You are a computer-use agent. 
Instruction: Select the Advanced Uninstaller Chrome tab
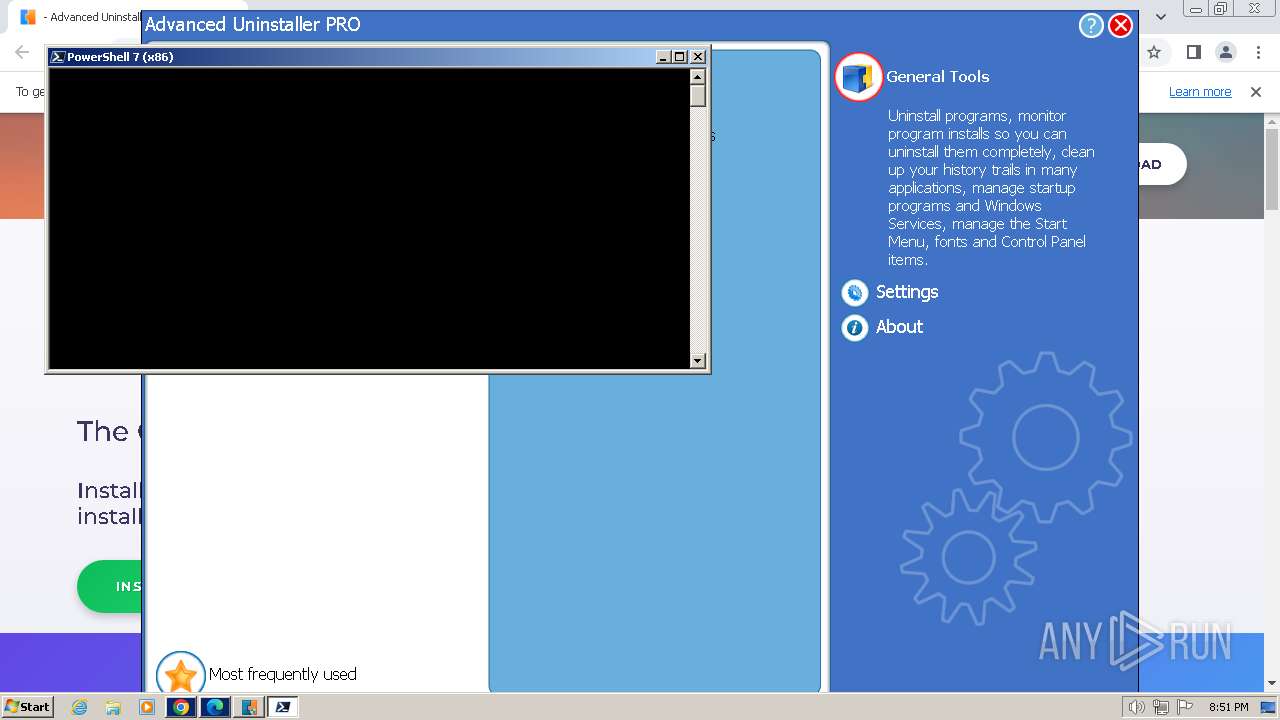[x=80, y=17]
